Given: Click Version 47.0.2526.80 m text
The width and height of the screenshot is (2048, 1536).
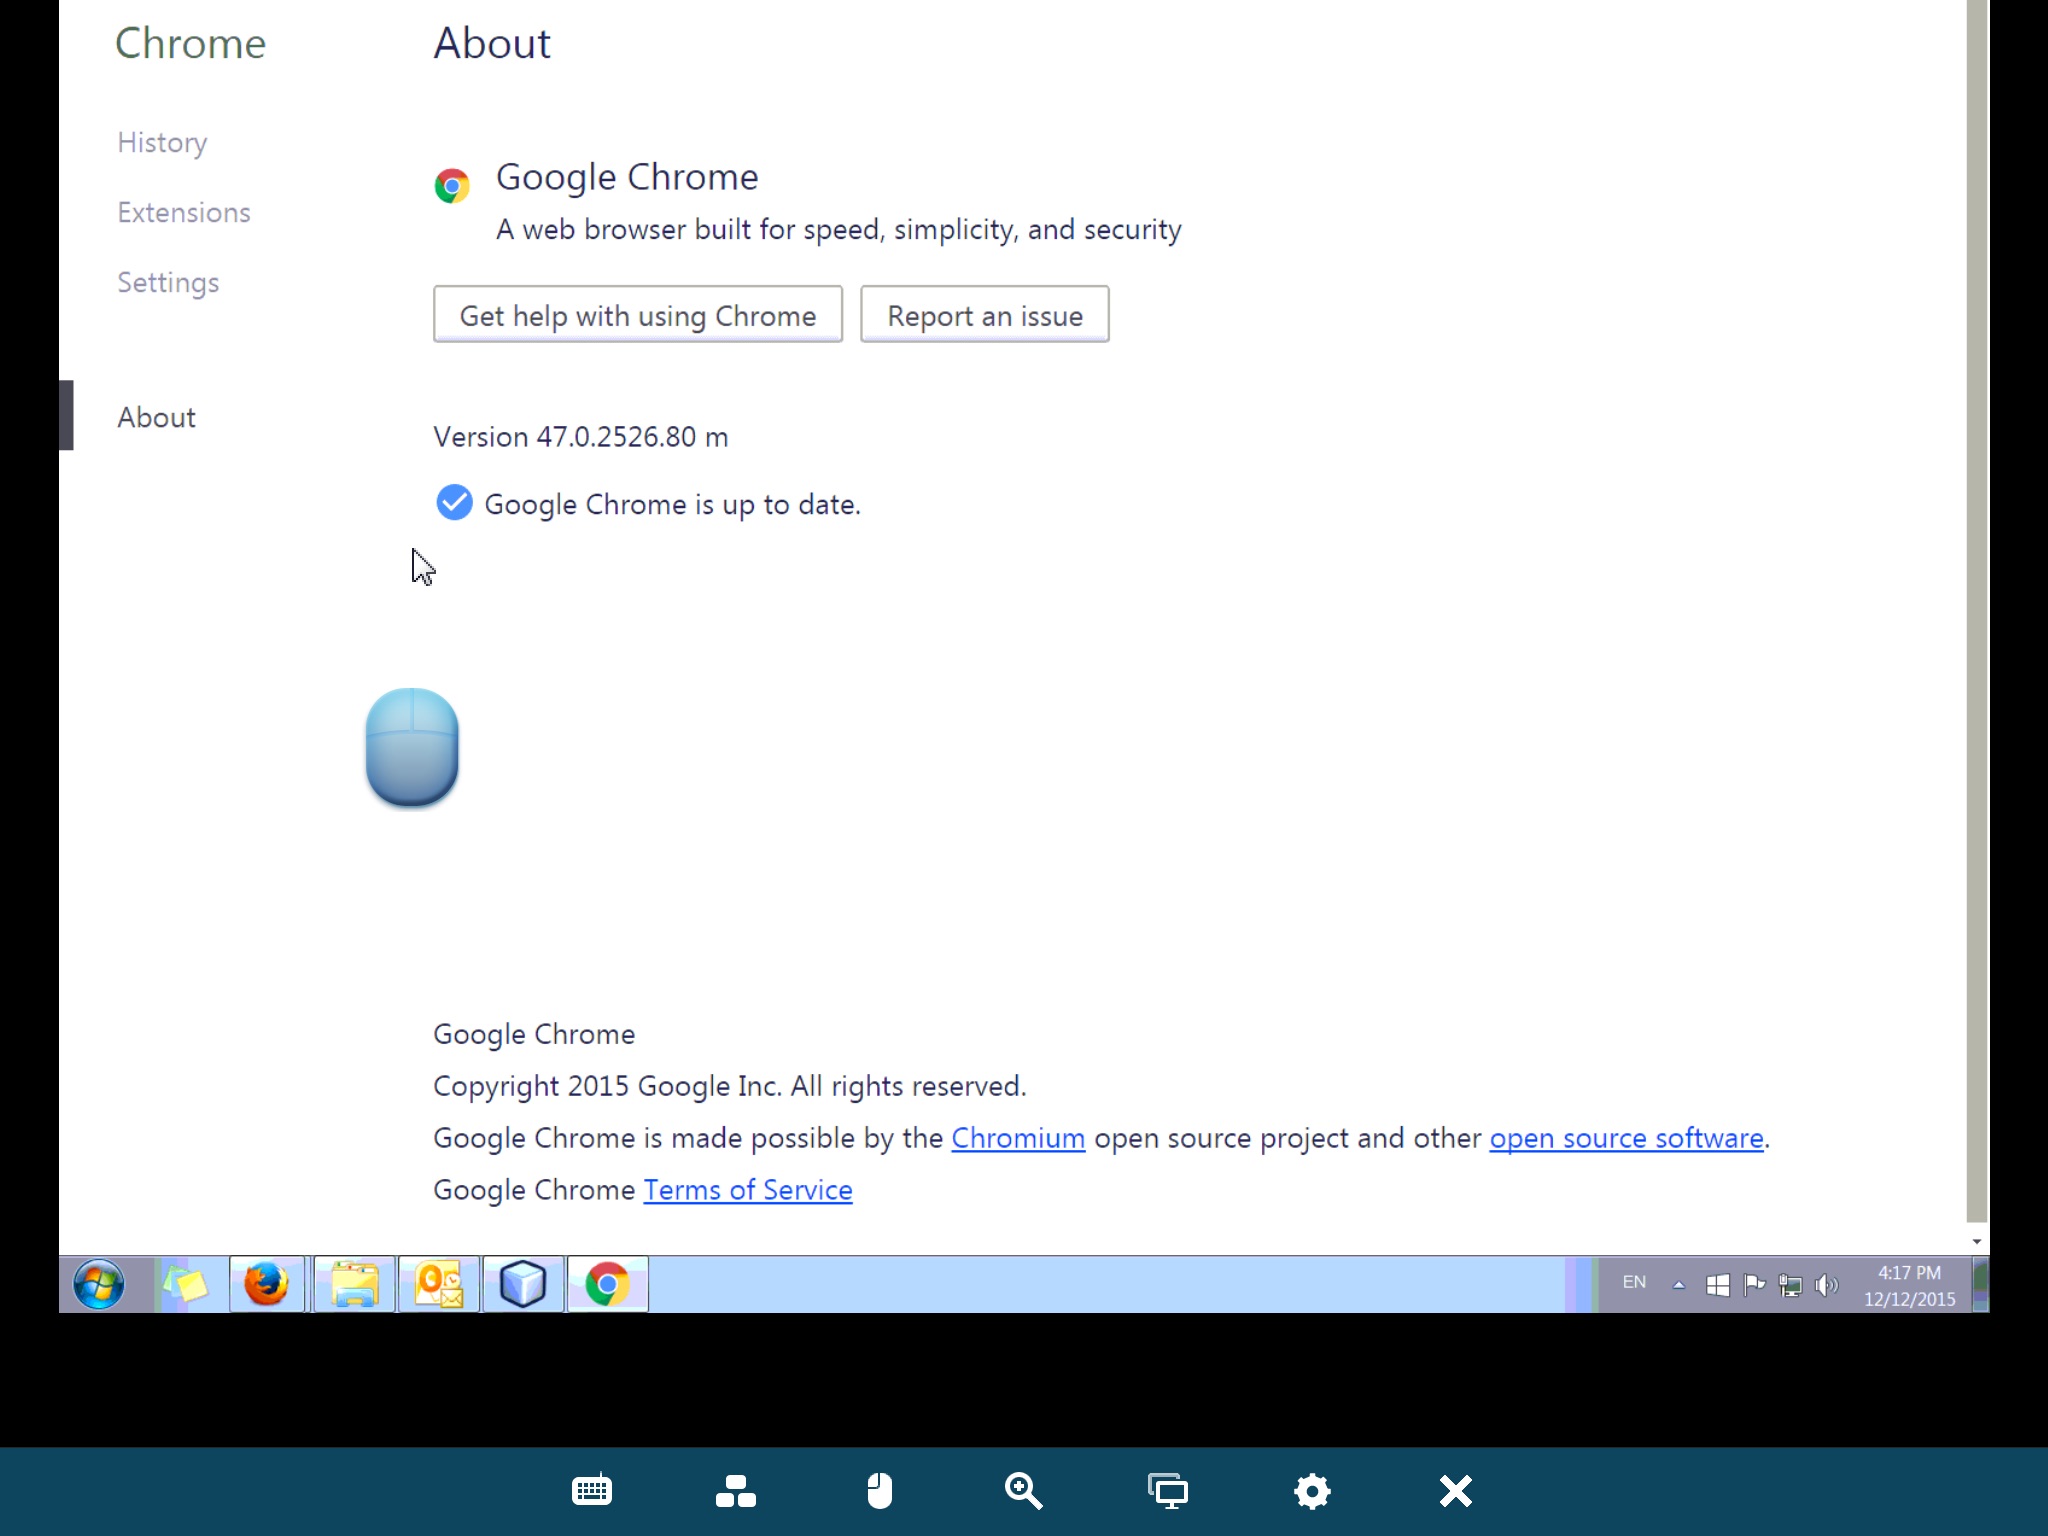Looking at the screenshot, I should [x=581, y=437].
